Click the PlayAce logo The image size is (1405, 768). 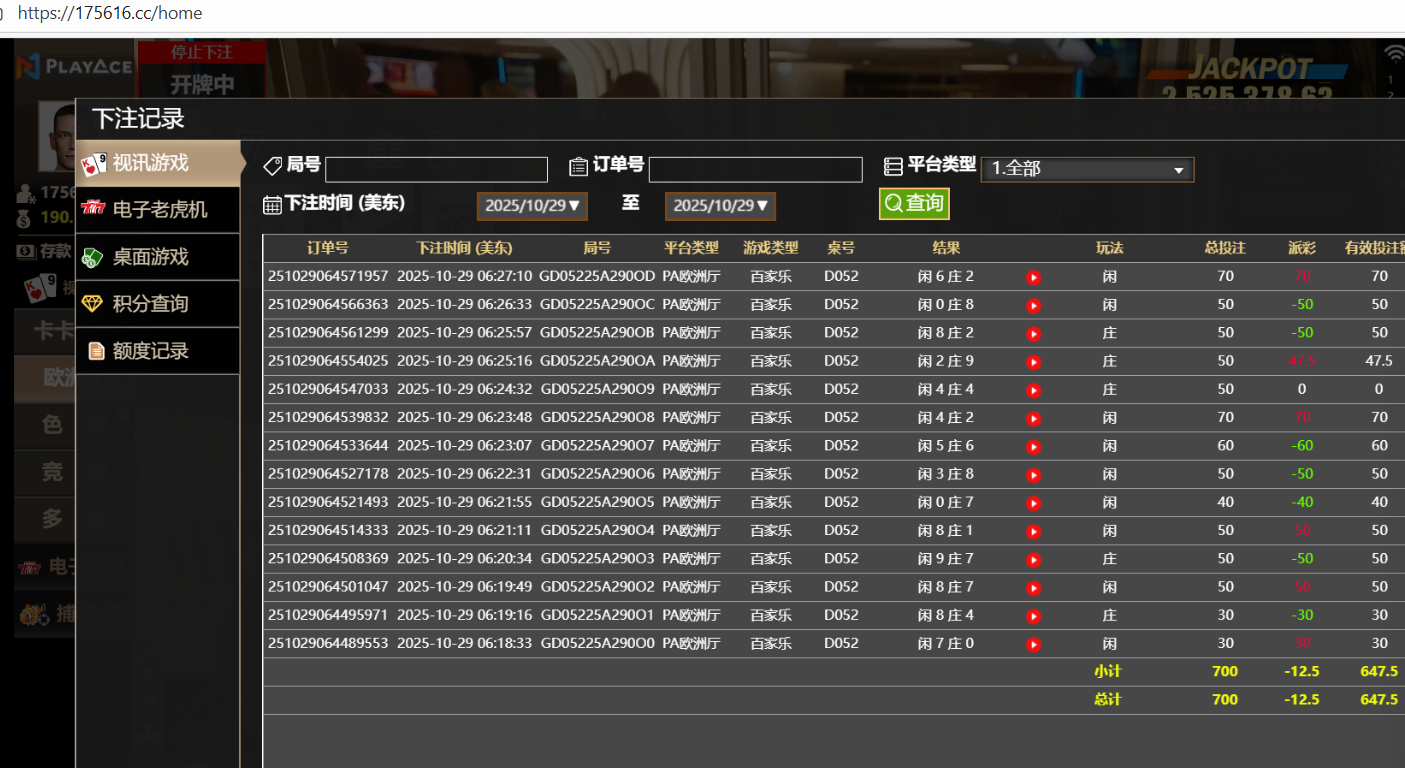pos(74,66)
